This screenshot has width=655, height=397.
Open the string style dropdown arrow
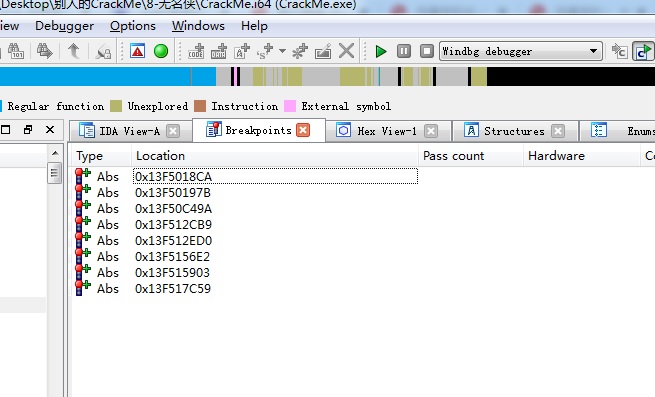coord(282,51)
